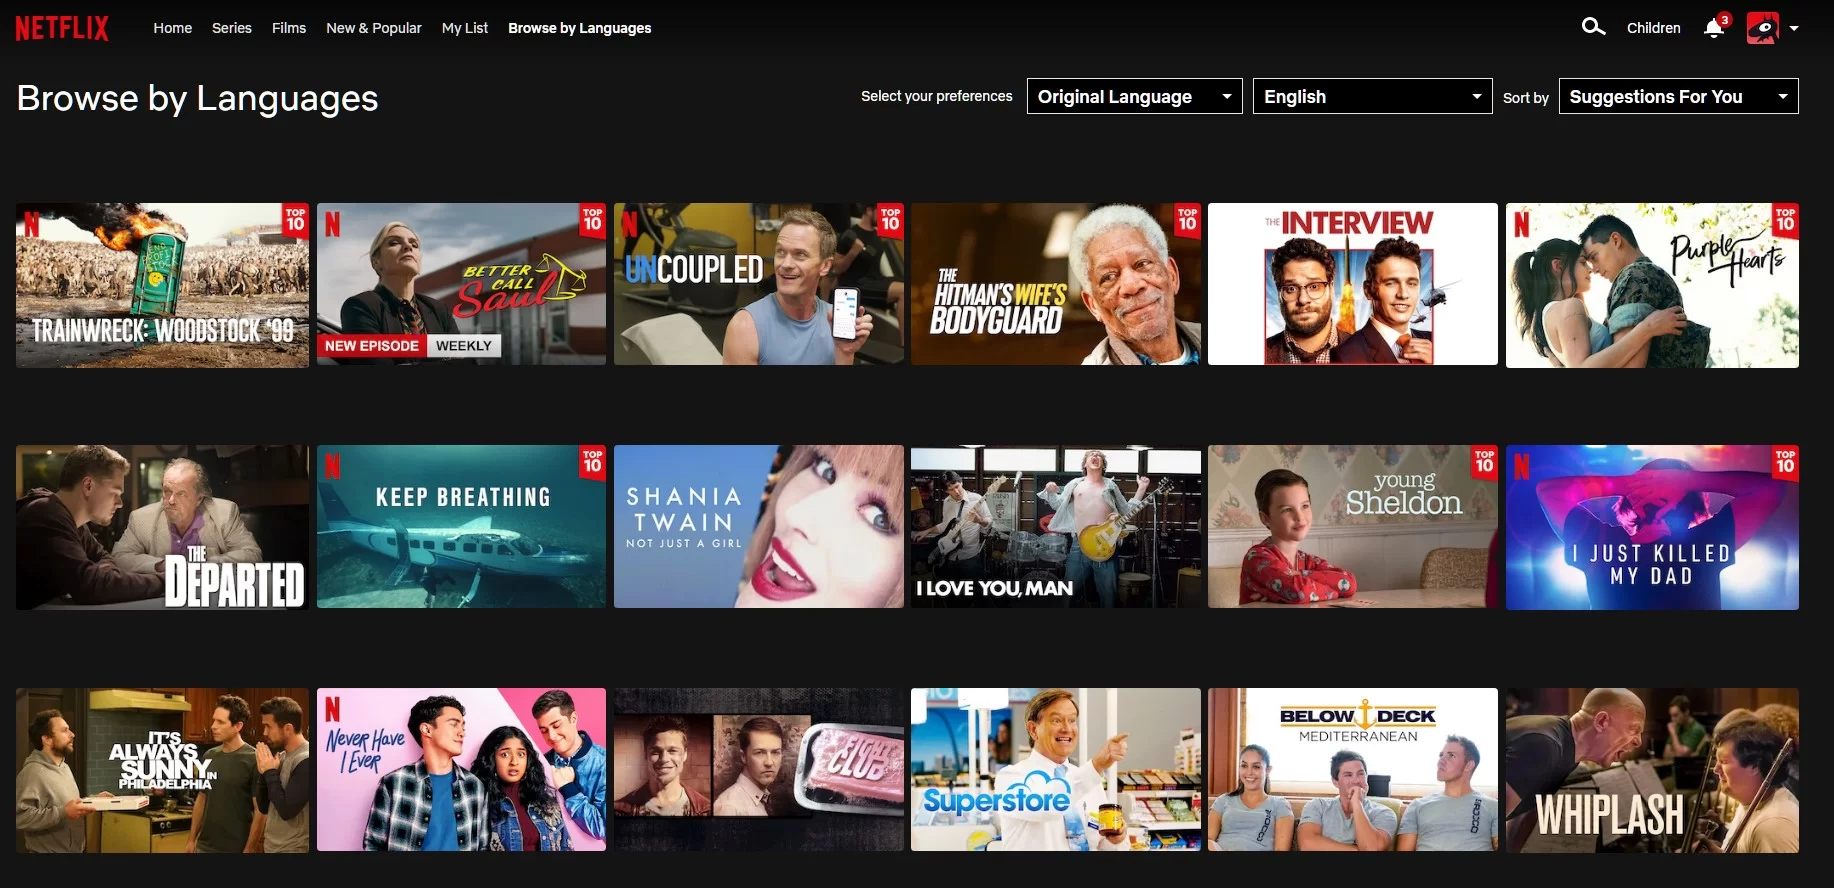Open Whiplash film card
The width and height of the screenshot is (1834, 888).
[x=1652, y=770]
